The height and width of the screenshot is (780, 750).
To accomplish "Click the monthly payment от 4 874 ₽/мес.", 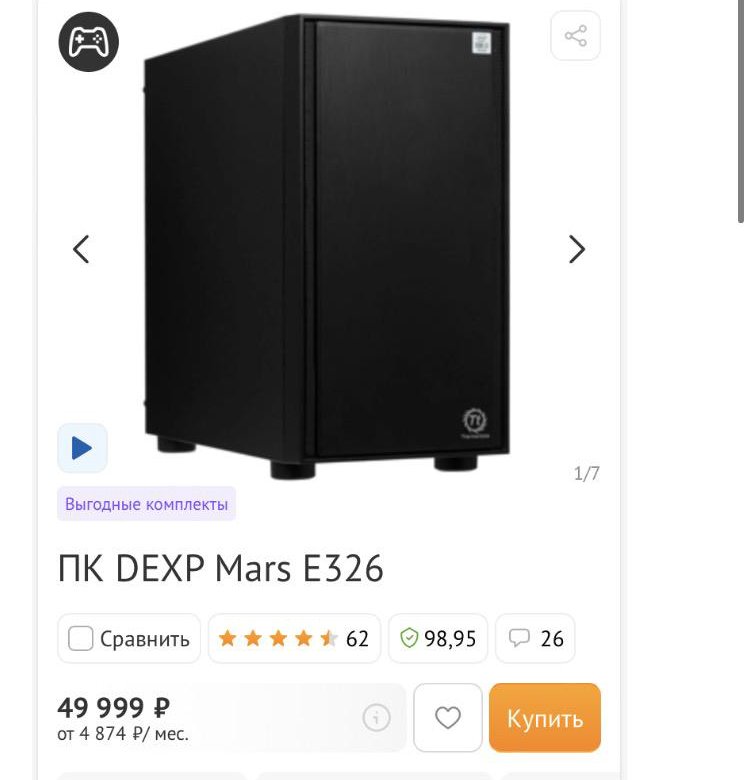I will (123, 734).
